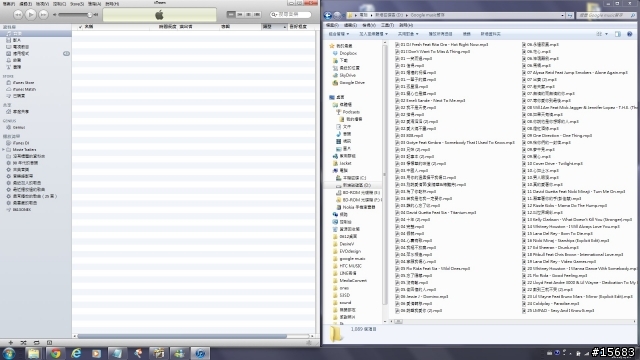
Task: Open Organize dropdown in Explorer toolbar
Action: coord(338,34)
